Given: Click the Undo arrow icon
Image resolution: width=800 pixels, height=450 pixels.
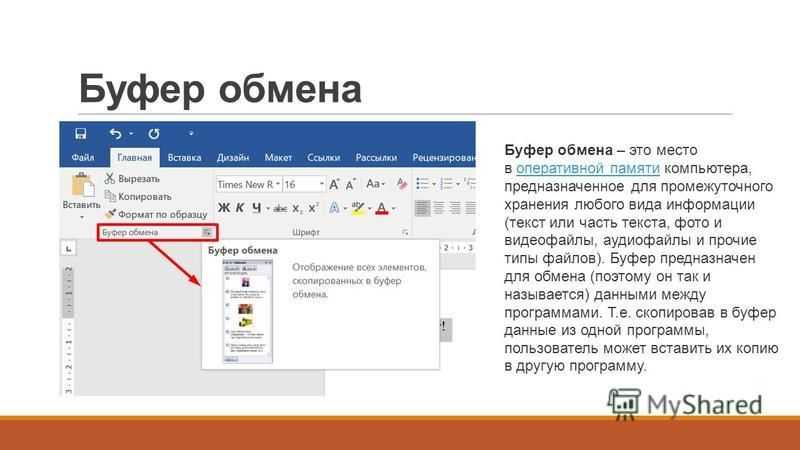Looking at the screenshot, I should (115, 134).
